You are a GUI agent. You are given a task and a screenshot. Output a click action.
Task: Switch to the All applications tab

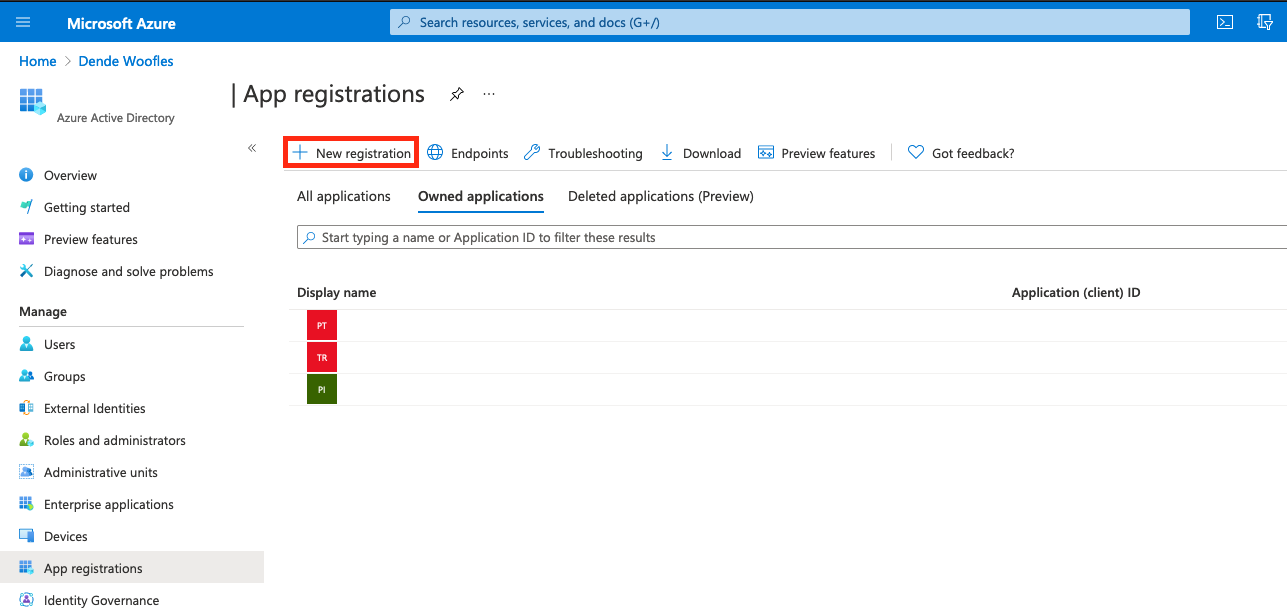[343, 196]
